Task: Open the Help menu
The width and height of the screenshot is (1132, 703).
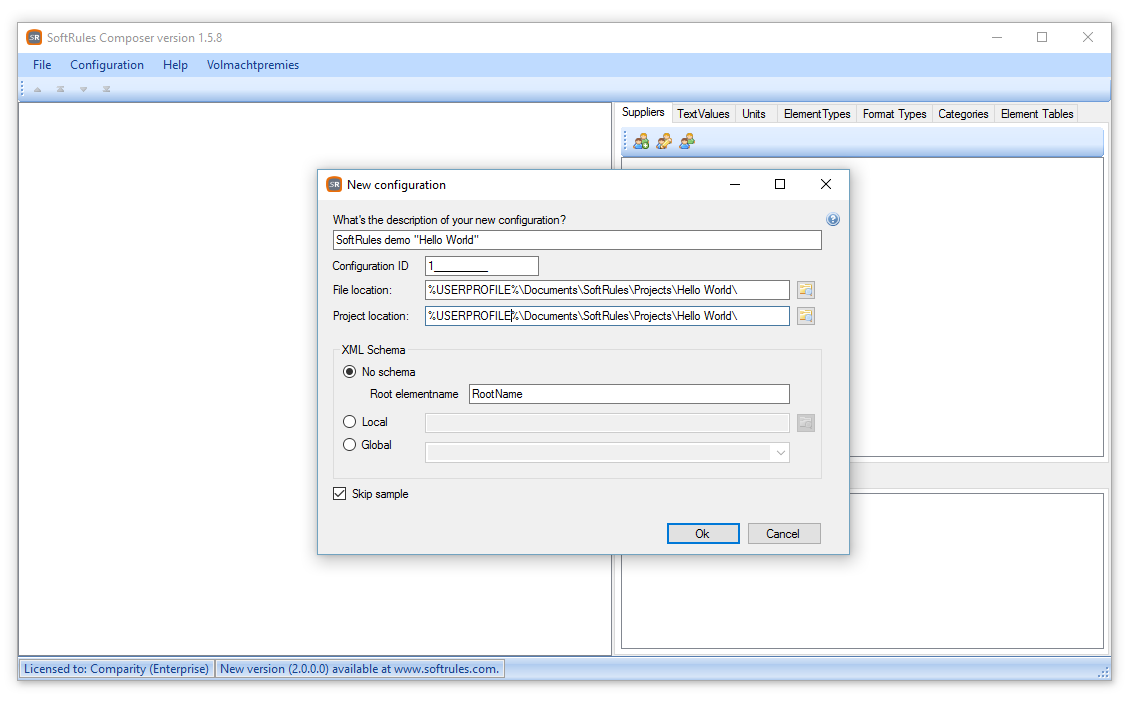Action: pos(175,65)
